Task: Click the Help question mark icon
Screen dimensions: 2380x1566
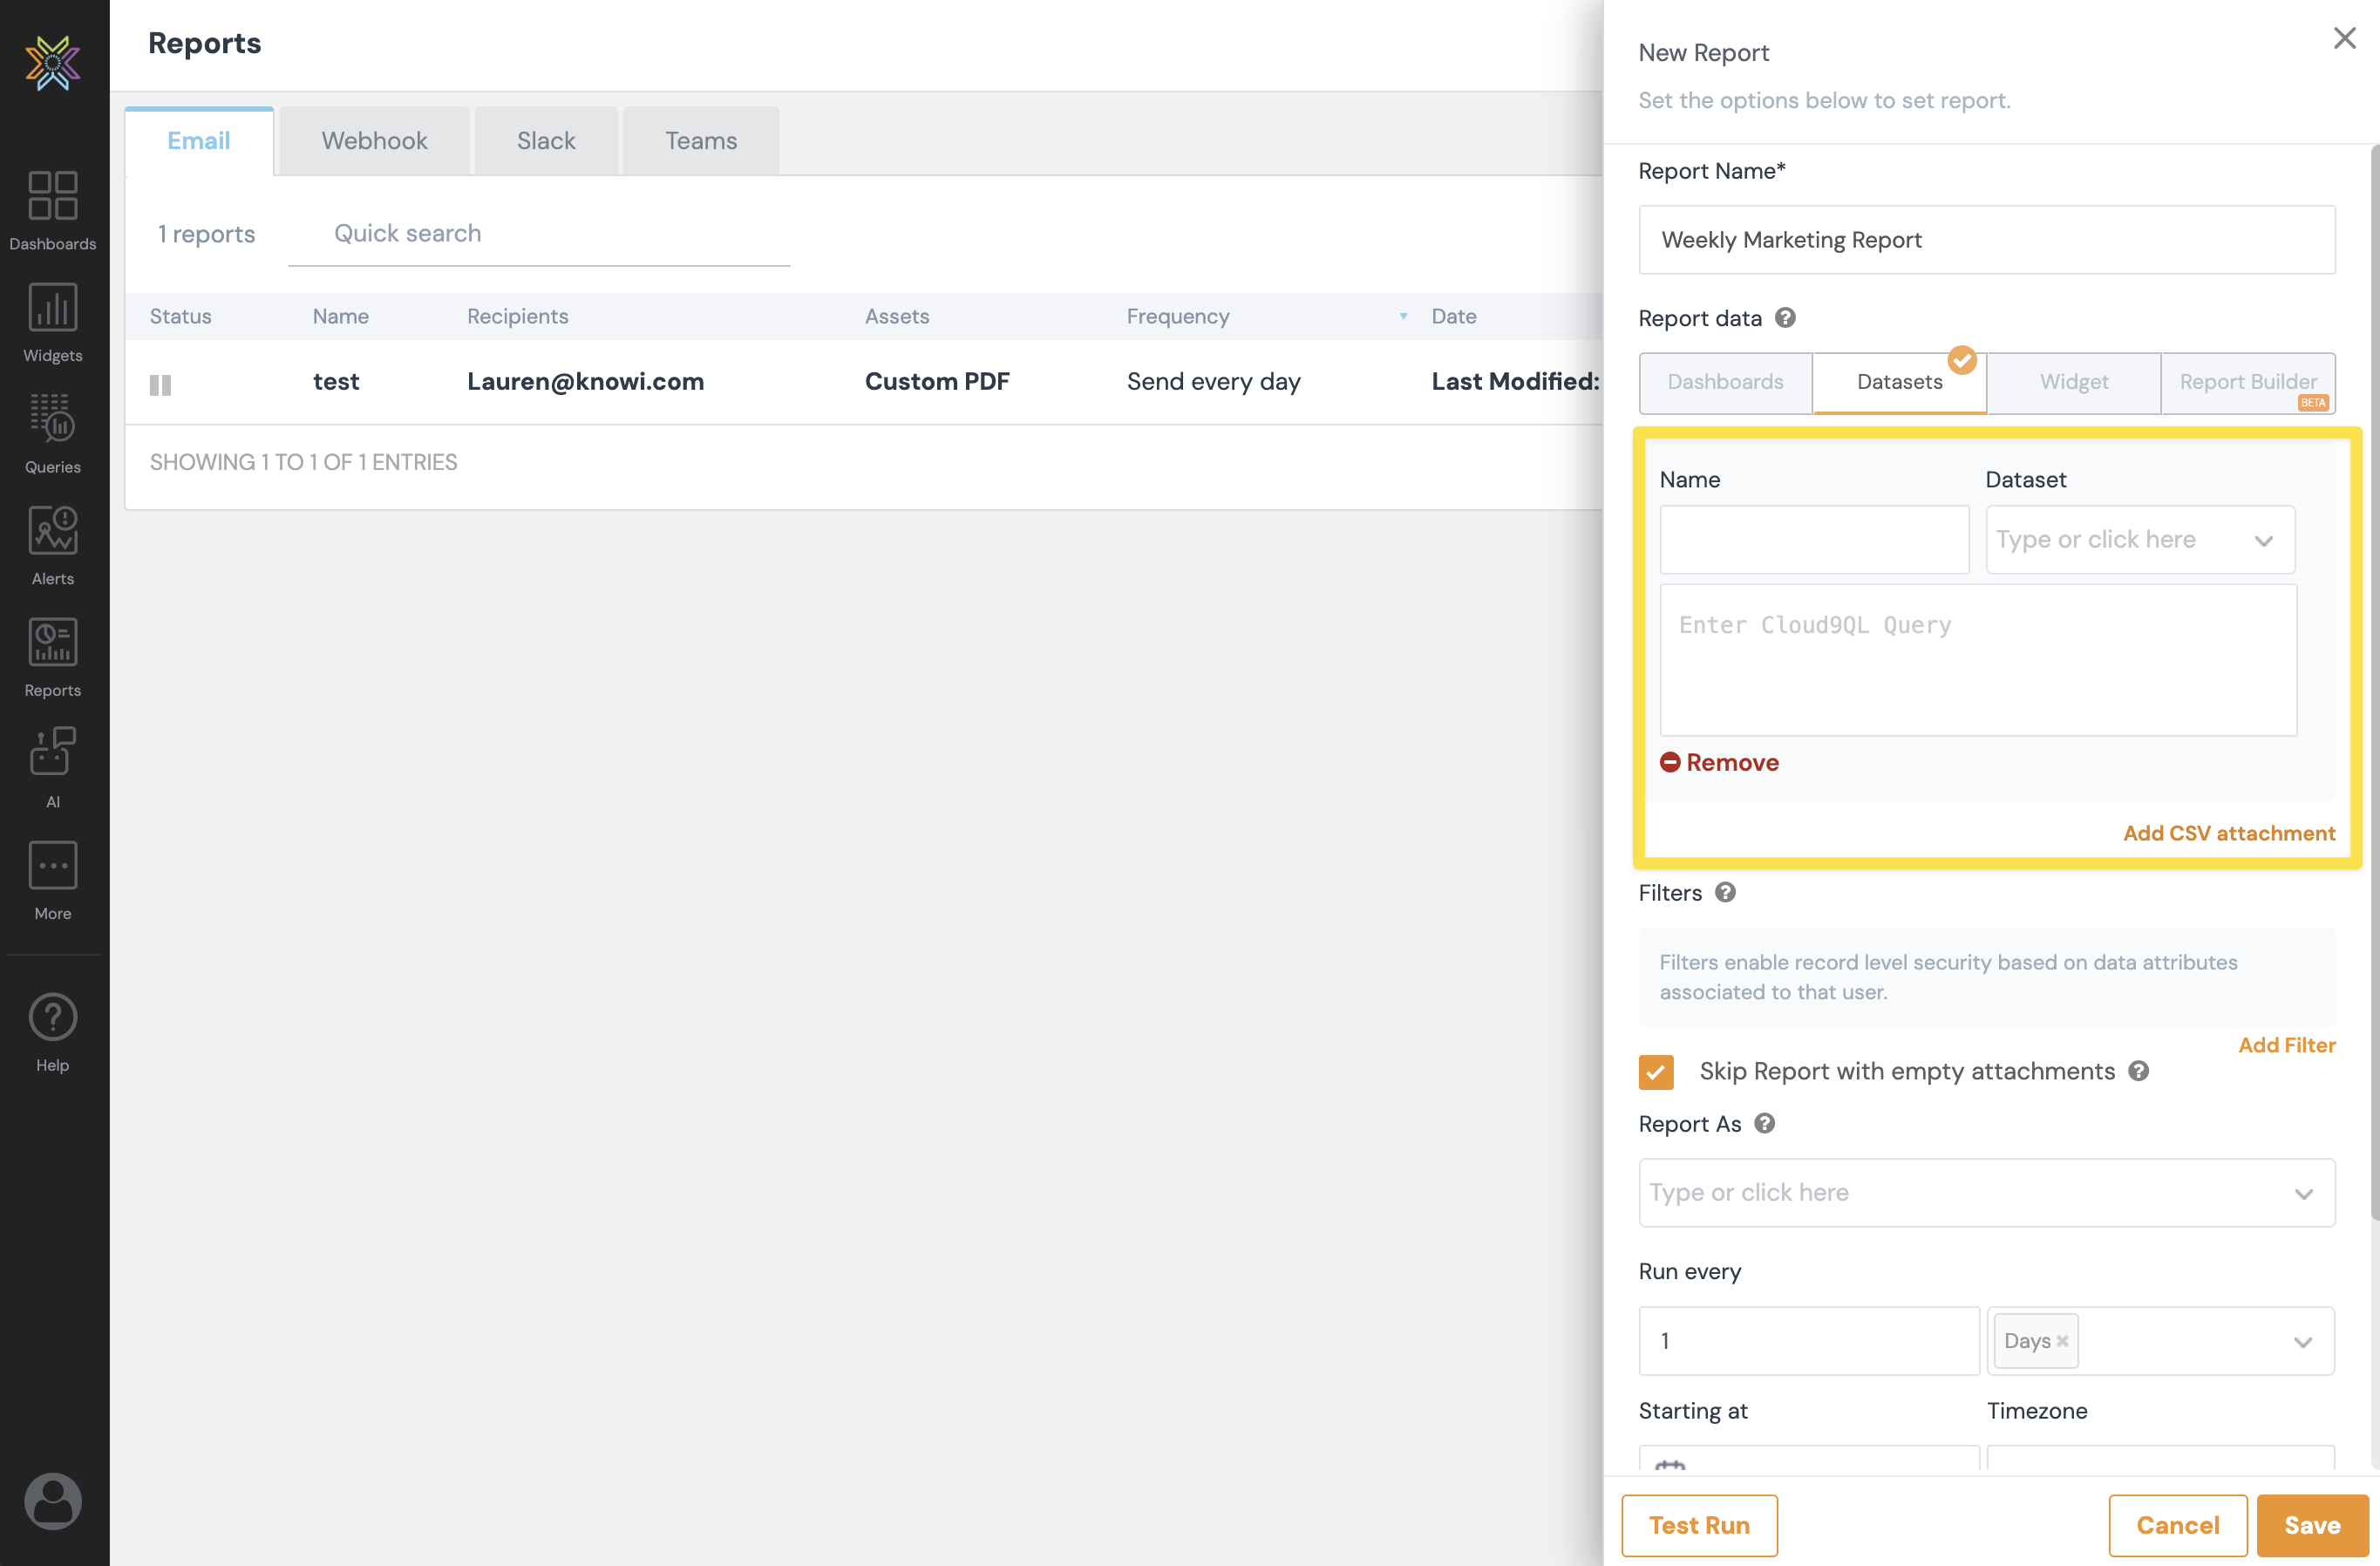Action: (x=52, y=1031)
